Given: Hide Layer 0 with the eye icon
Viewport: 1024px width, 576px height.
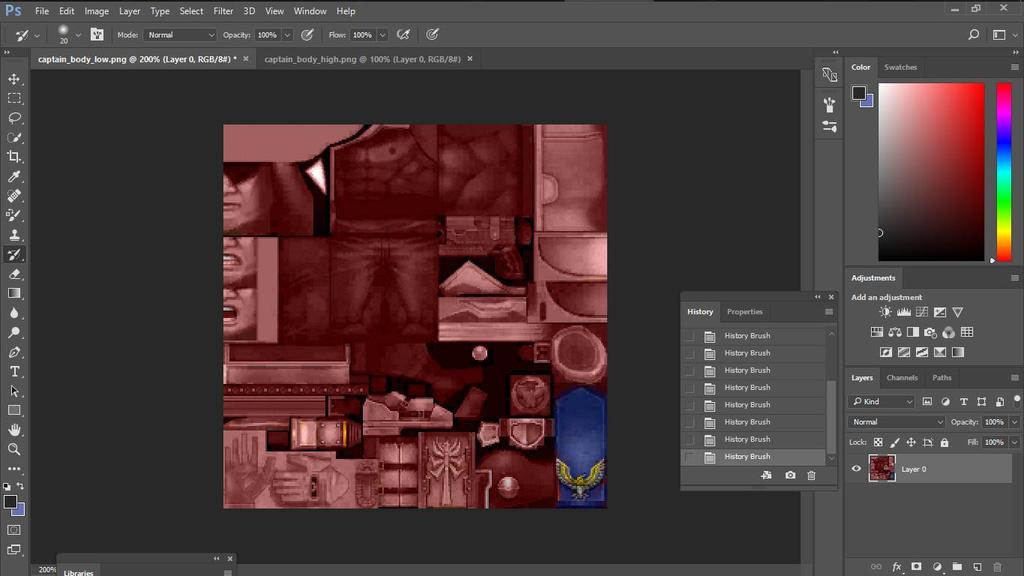Looking at the screenshot, I should coord(856,469).
